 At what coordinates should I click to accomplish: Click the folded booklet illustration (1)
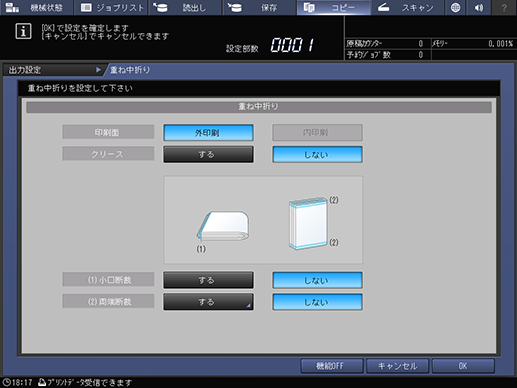223,227
